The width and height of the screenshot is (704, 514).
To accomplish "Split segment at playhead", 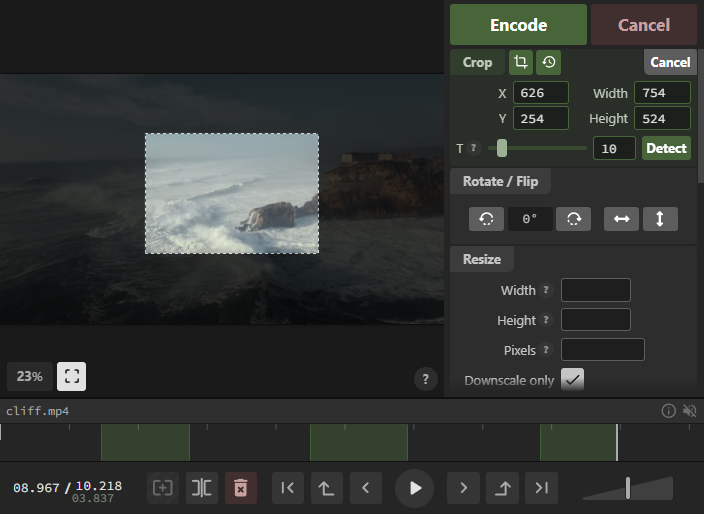I will (202, 488).
